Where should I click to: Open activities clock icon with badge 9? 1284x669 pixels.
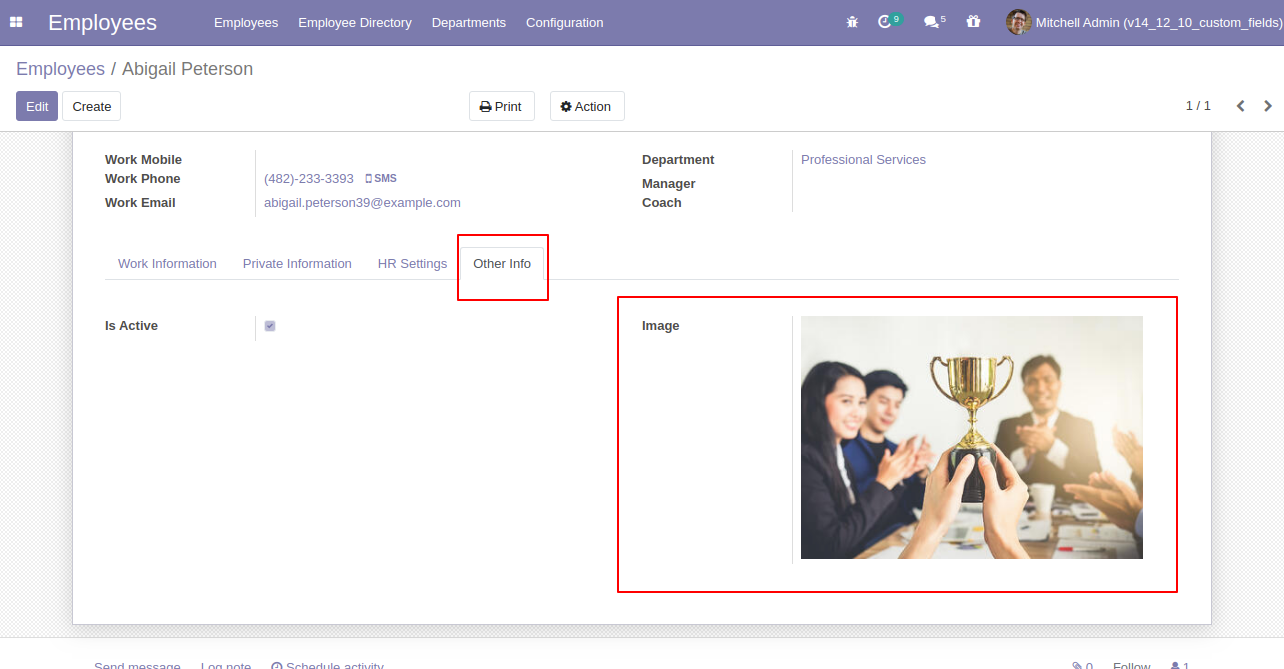tap(889, 21)
